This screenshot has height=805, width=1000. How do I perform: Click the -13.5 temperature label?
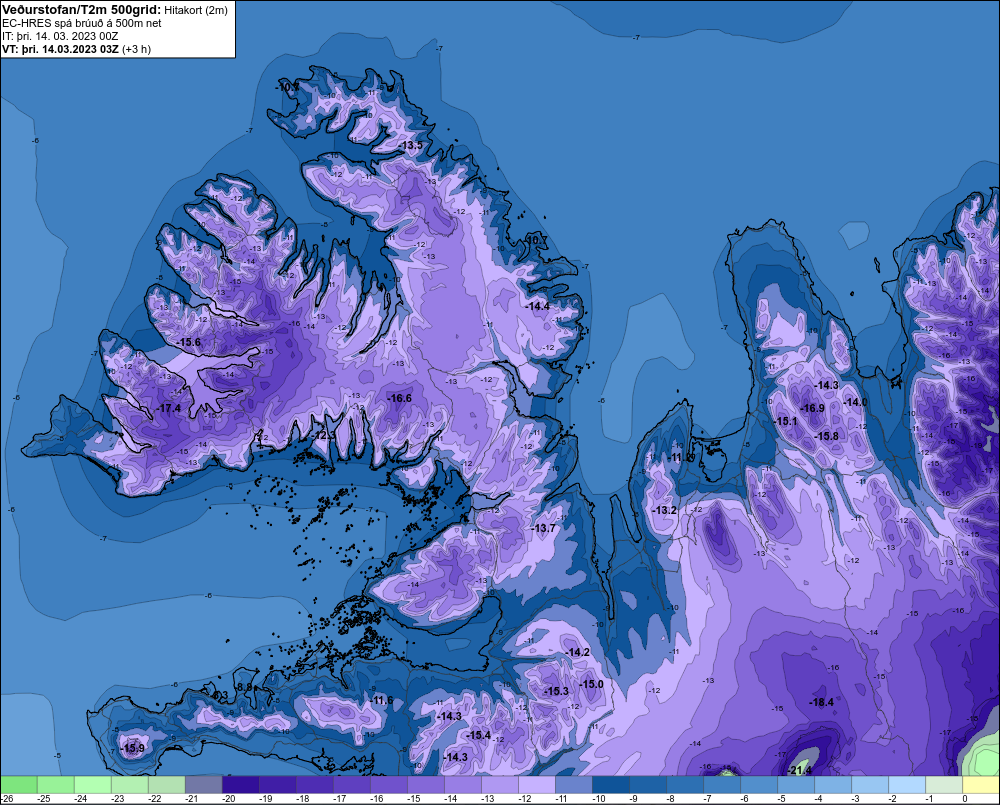pos(411,145)
